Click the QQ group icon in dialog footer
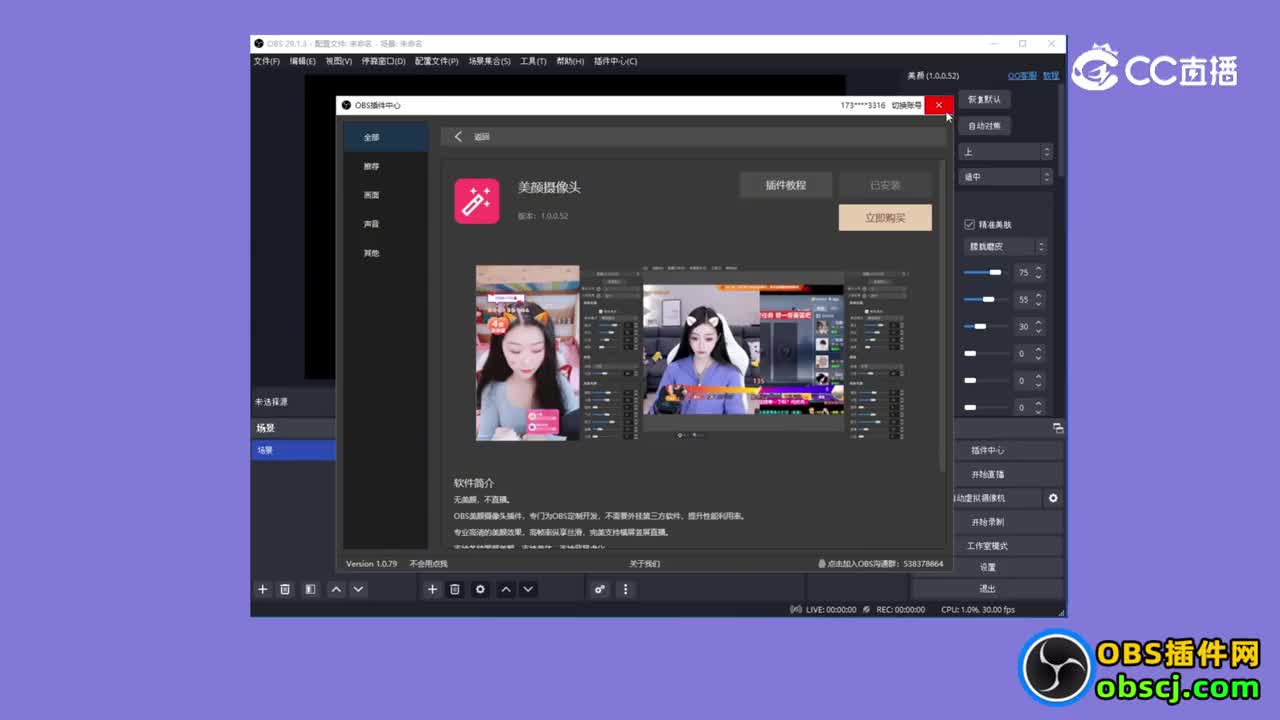 tap(822, 564)
